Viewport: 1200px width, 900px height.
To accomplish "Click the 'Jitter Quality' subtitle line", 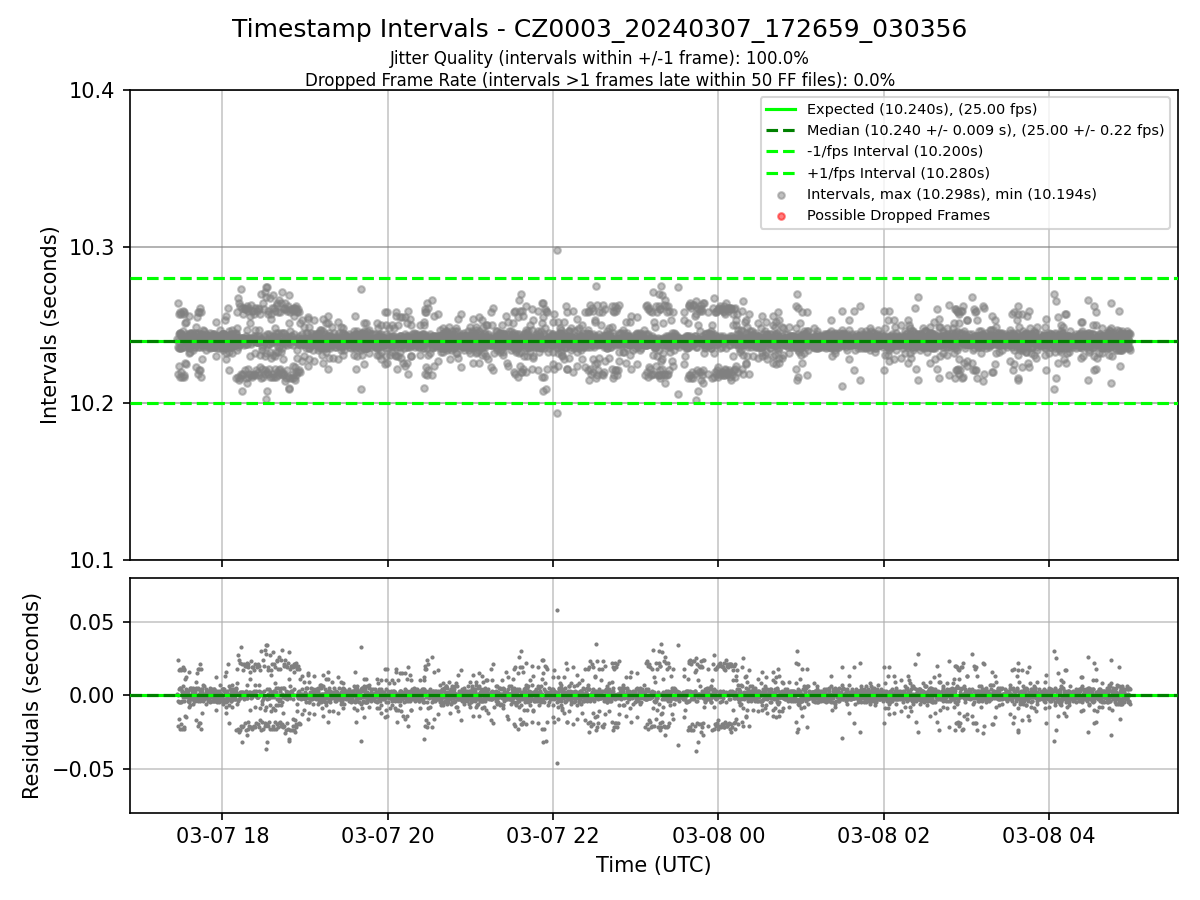I will point(599,58).
